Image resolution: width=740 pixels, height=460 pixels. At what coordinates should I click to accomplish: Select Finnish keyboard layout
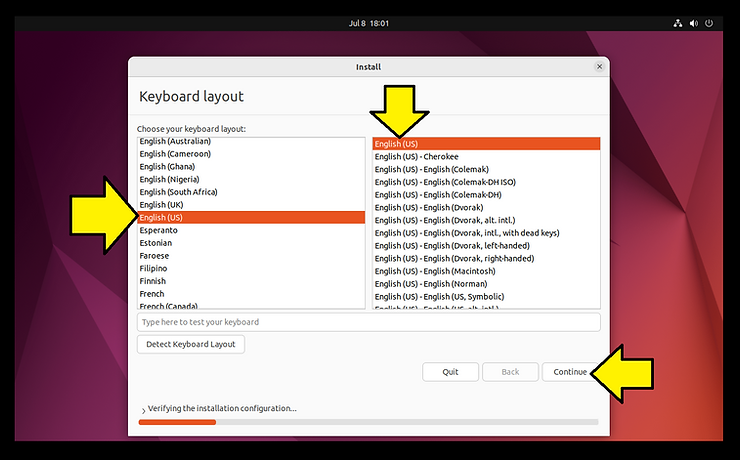(x=251, y=281)
